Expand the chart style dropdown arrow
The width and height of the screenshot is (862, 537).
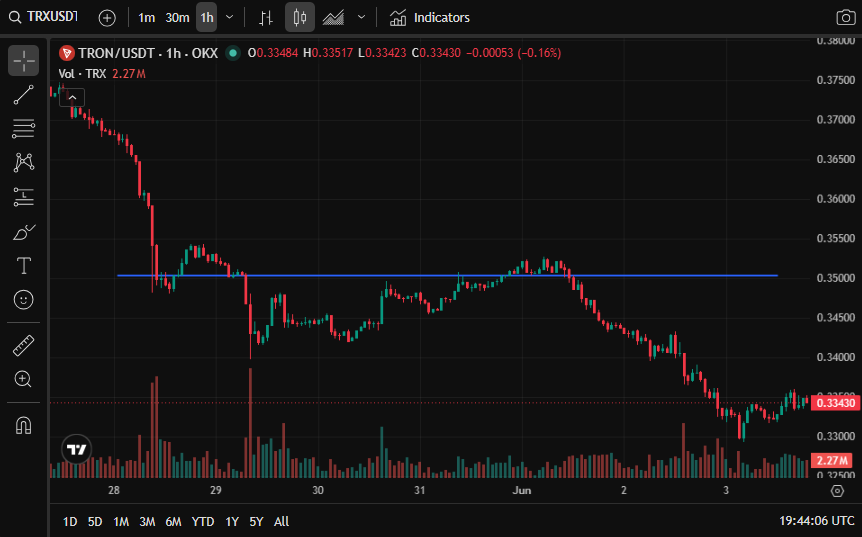361,18
